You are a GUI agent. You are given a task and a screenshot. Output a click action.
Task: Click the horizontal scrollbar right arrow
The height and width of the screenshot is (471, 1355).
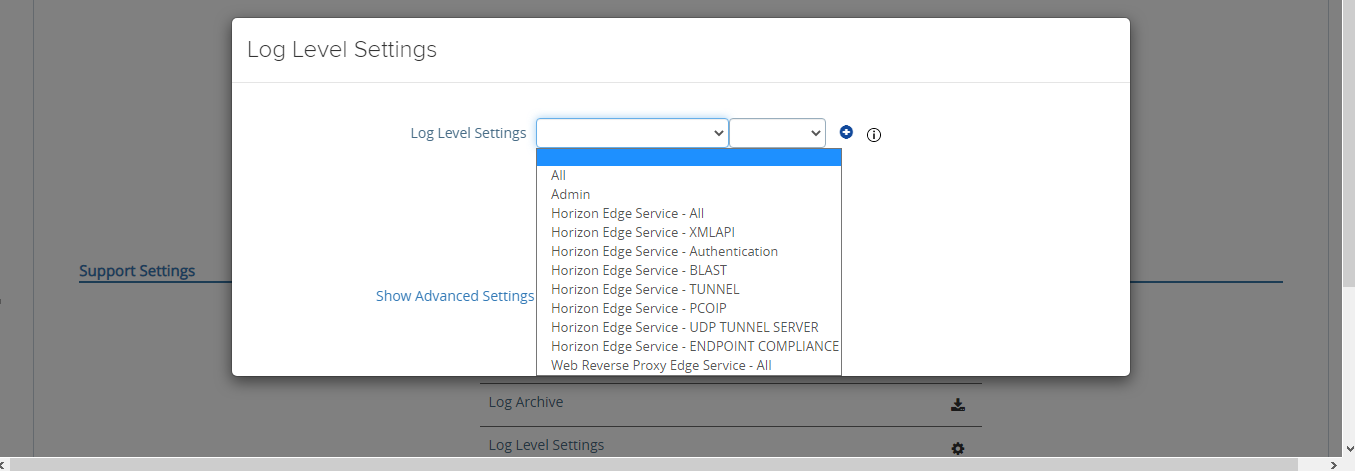pos(1332,464)
